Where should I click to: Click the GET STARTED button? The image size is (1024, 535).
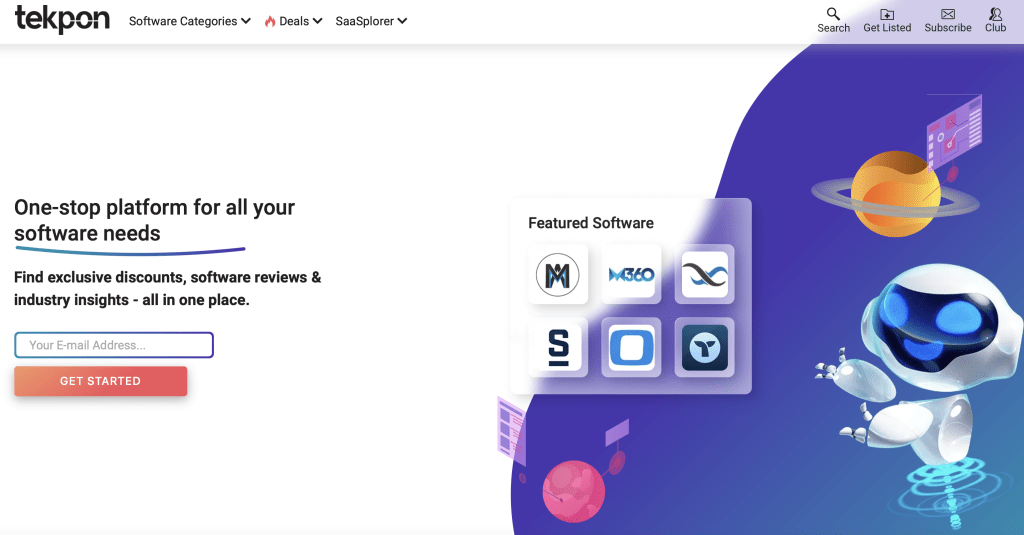pyautogui.click(x=101, y=381)
